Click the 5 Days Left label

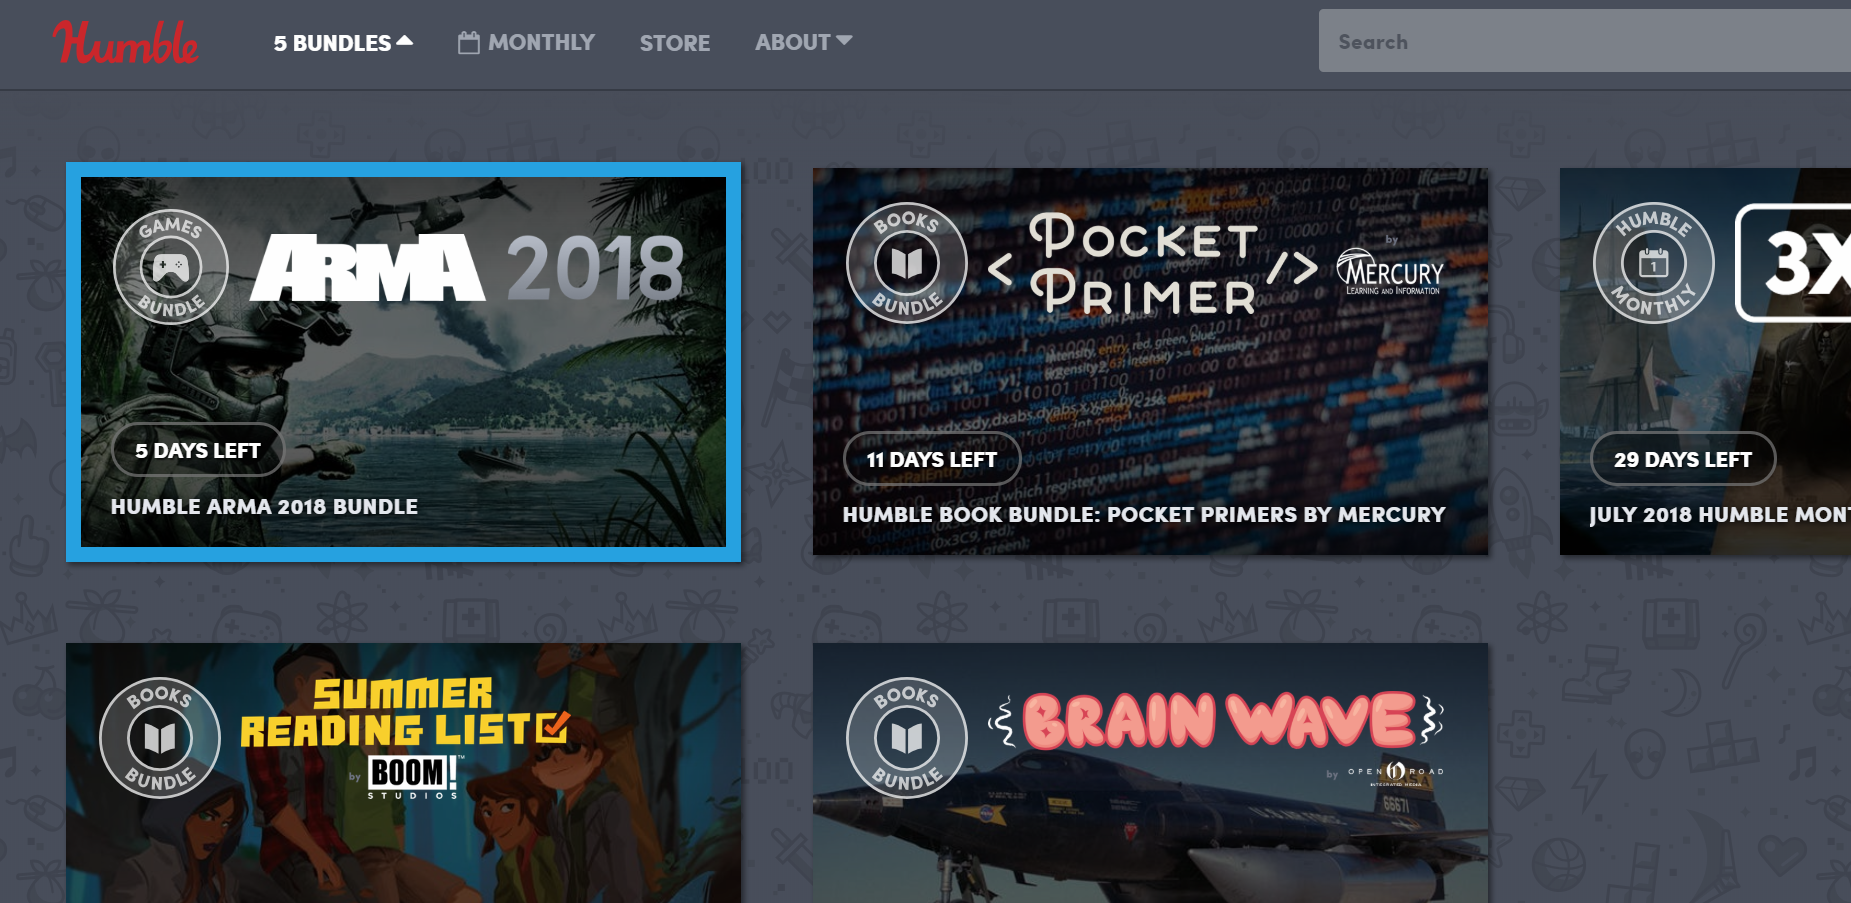(x=198, y=451)
